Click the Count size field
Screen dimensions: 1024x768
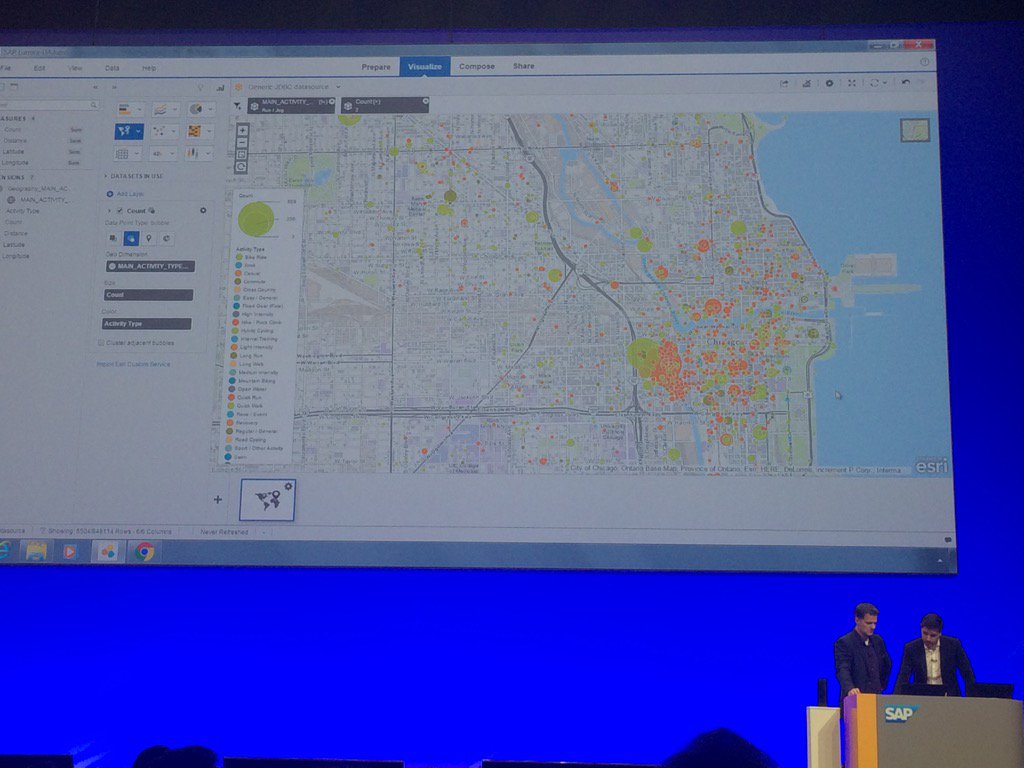pyautogui.click(x=148, y=295)
